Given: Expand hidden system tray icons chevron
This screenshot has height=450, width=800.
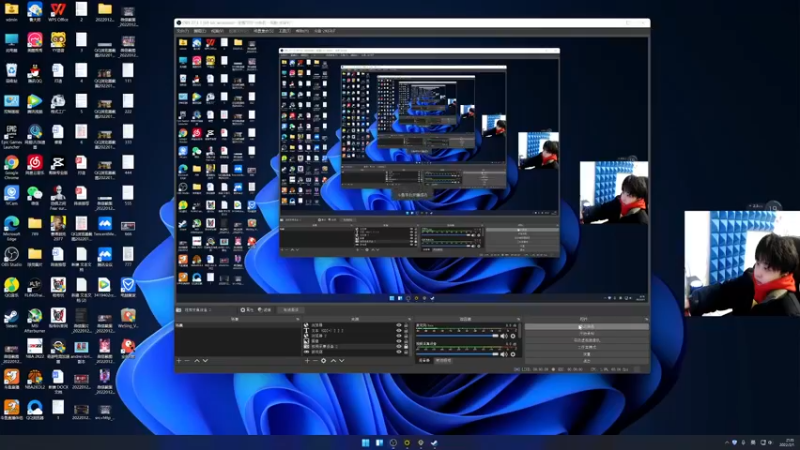Looking at the screenshot, I should point(727,442).
